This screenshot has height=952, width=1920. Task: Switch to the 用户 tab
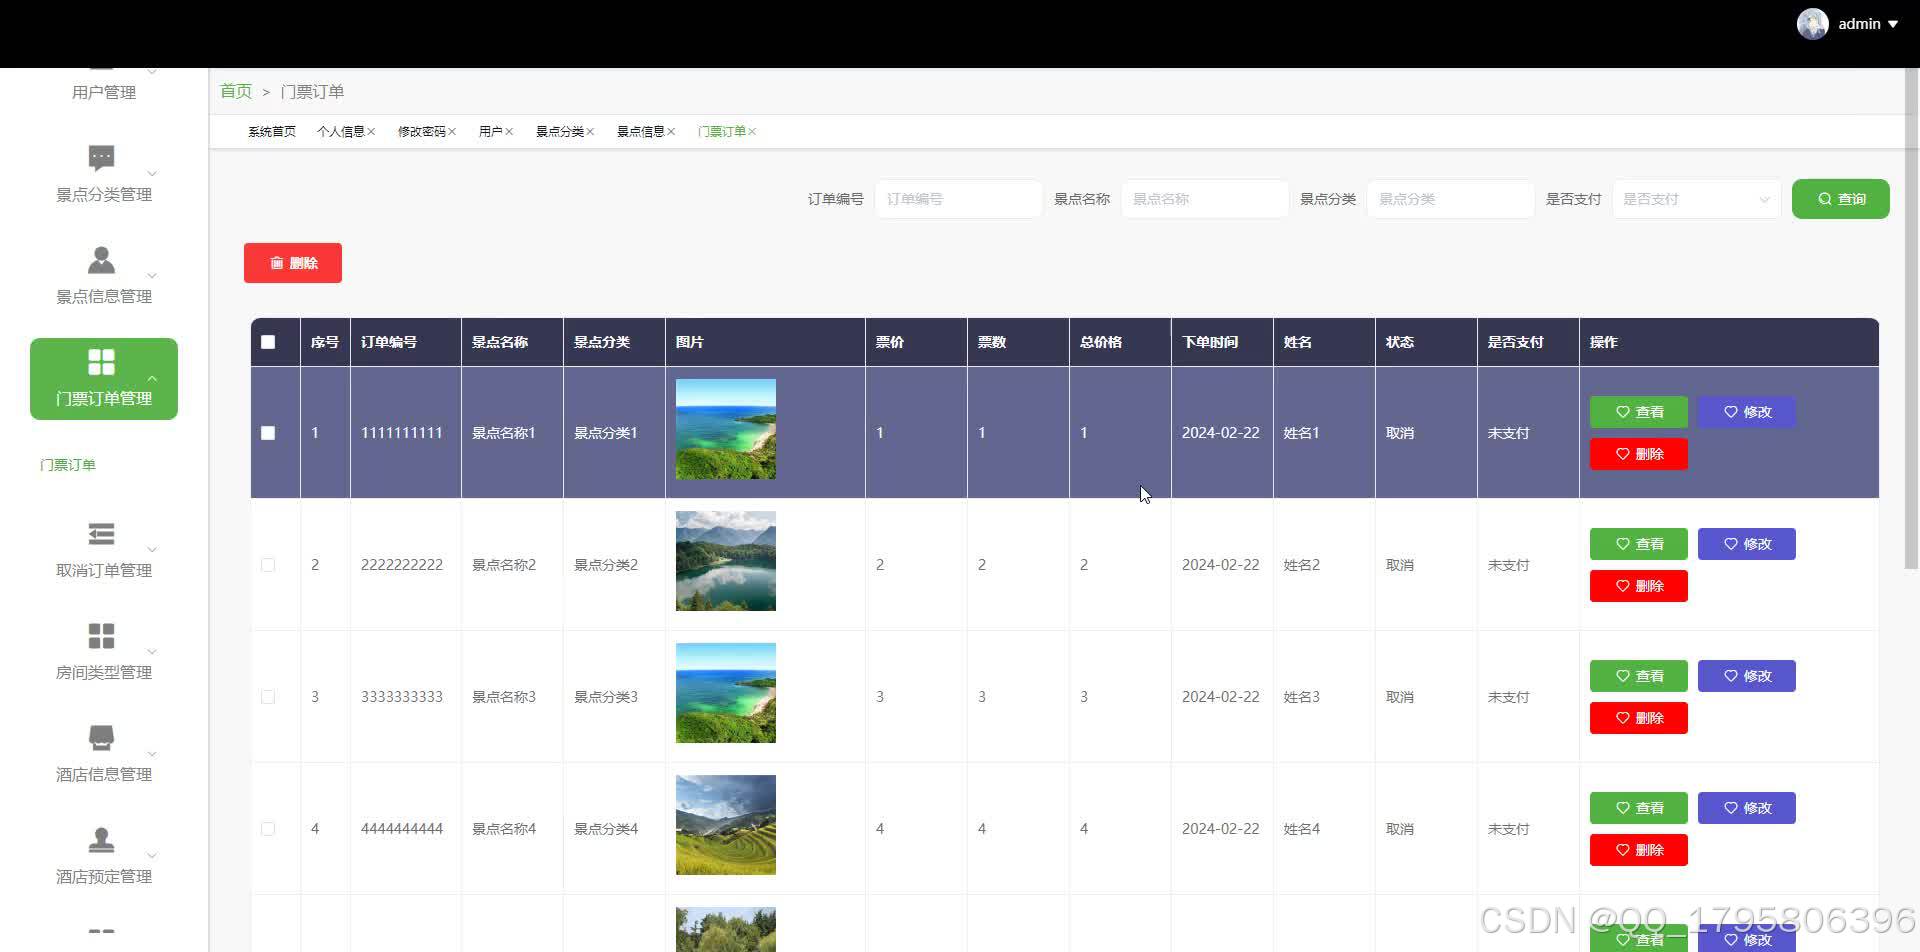click(490, 132)
